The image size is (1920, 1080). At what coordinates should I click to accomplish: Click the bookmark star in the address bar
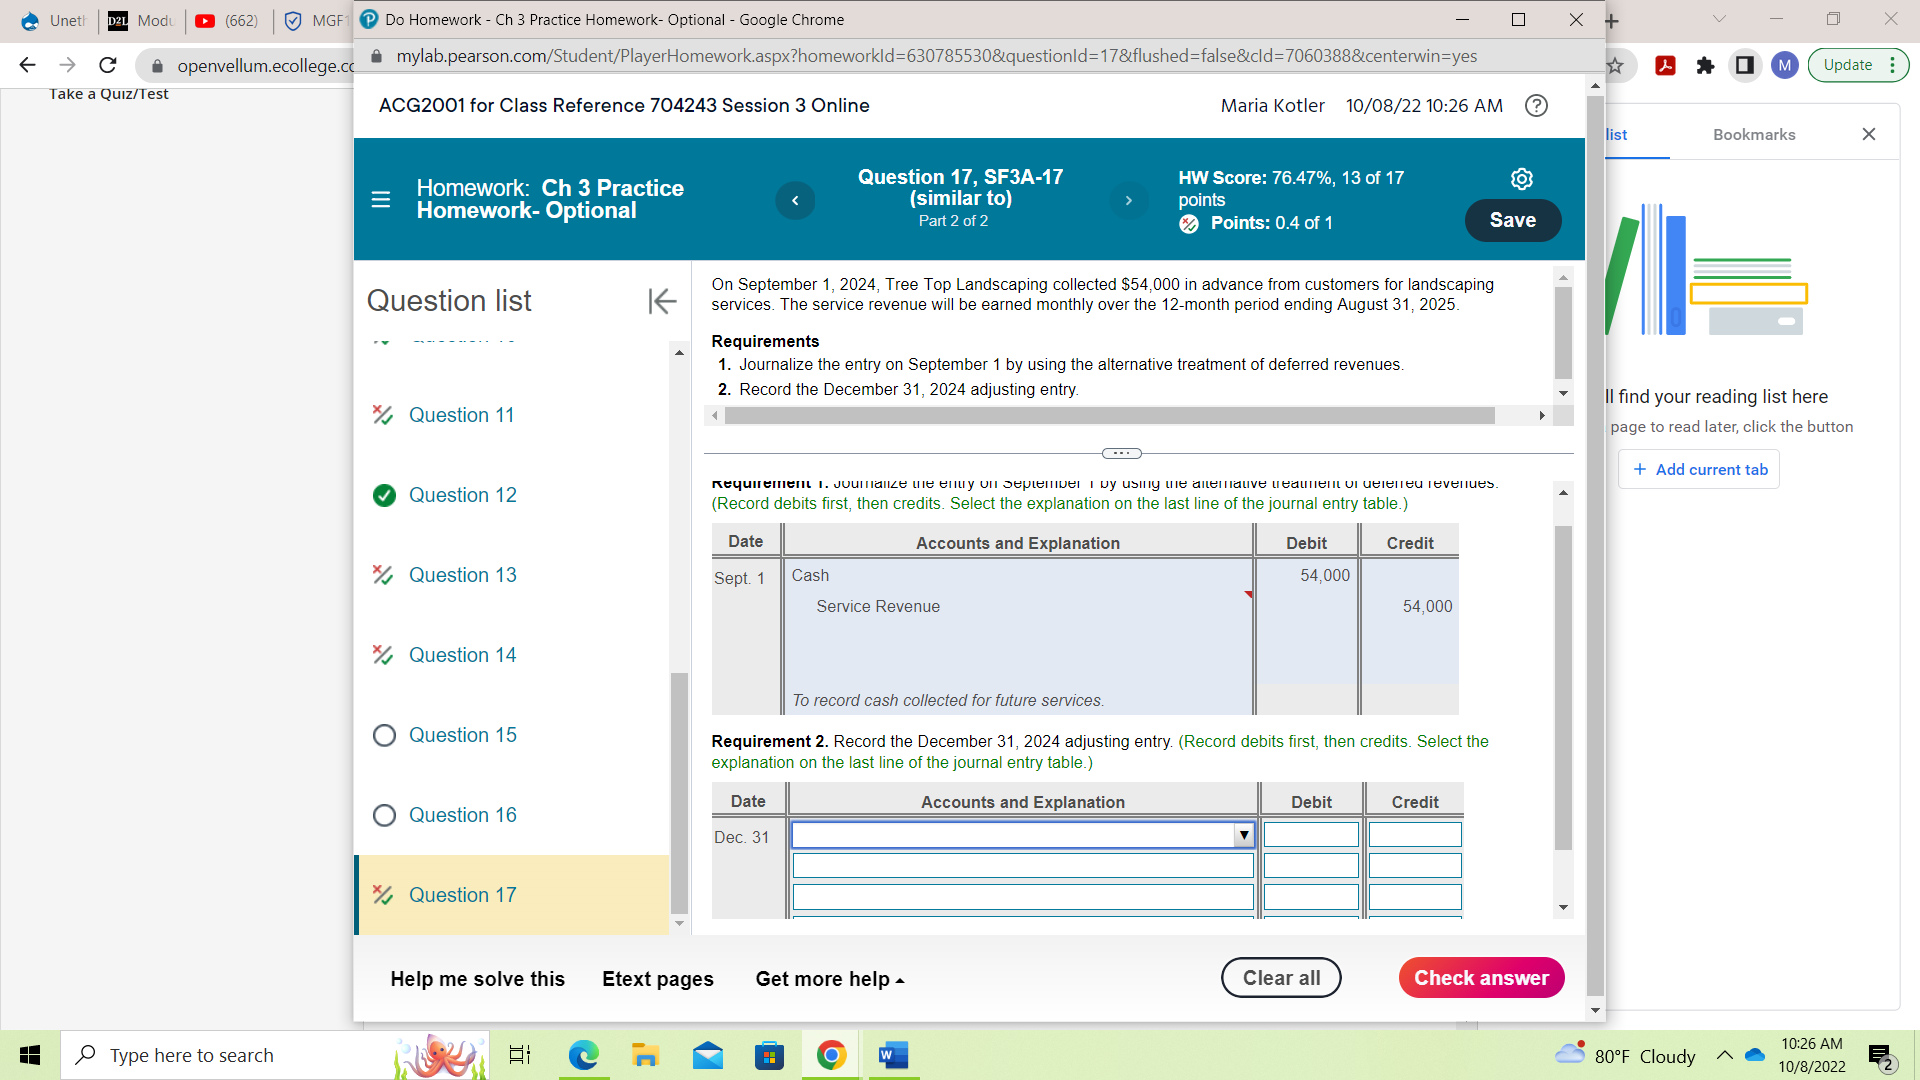[x=1616, y=65]
